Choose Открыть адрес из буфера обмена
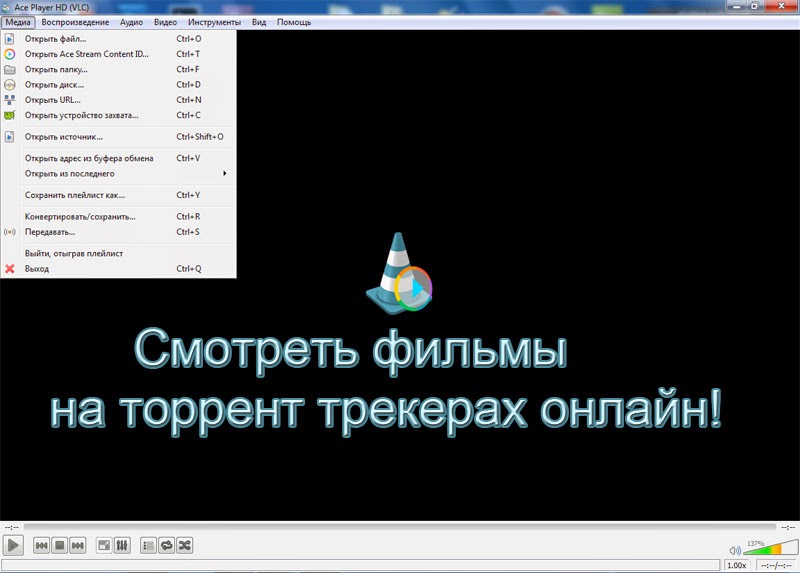This screenshot has height=573, width=800. (118, 158)
